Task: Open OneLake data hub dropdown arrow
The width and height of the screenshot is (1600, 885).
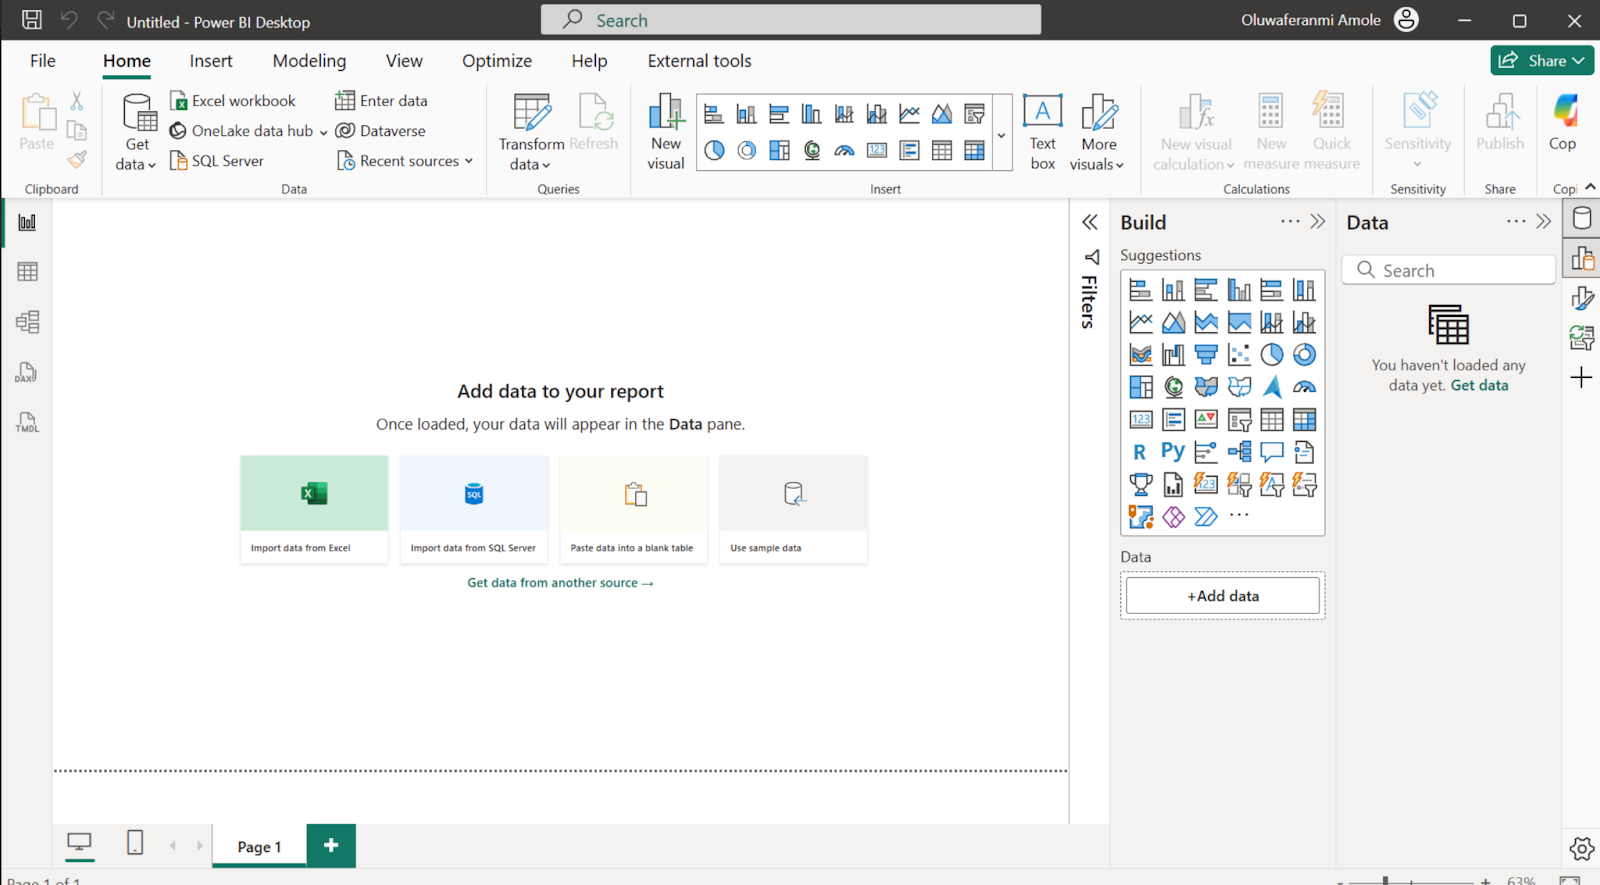Action: (x=323, y=132)
